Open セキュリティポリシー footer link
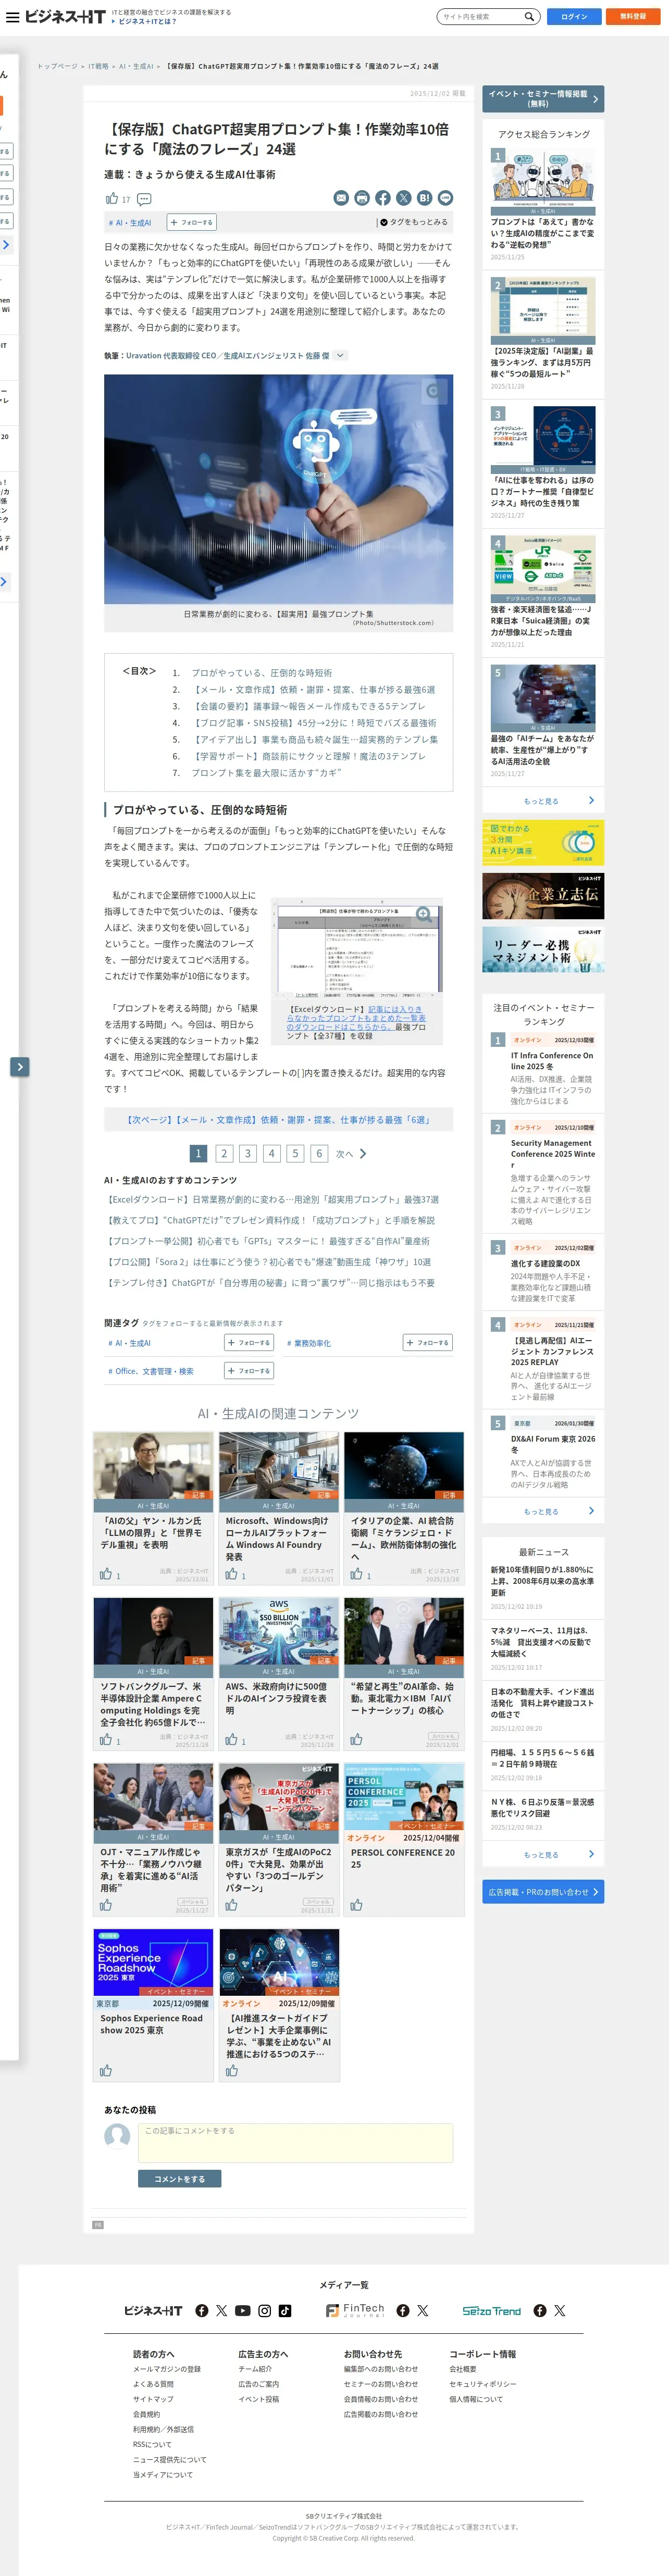Viewport: 669px width, 2576px height. 483,2383
